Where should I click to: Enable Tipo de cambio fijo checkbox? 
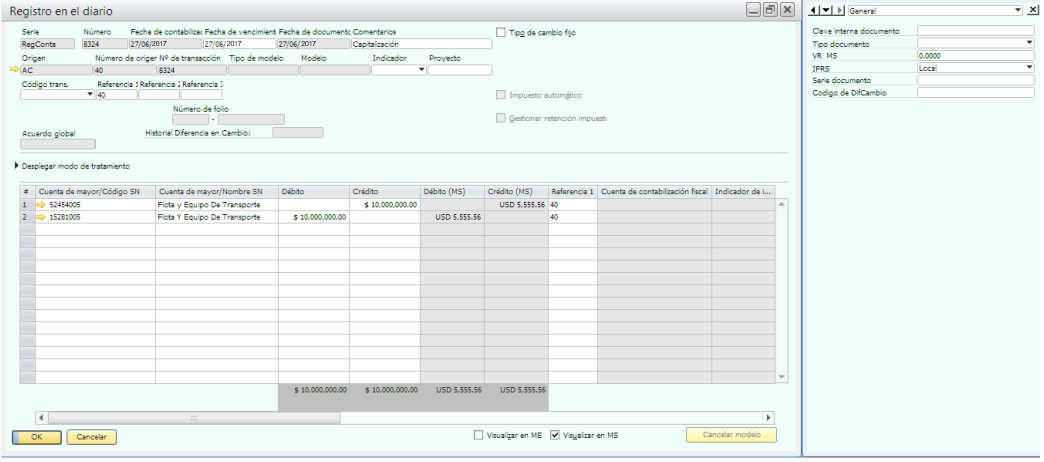(x=501, y=33)
